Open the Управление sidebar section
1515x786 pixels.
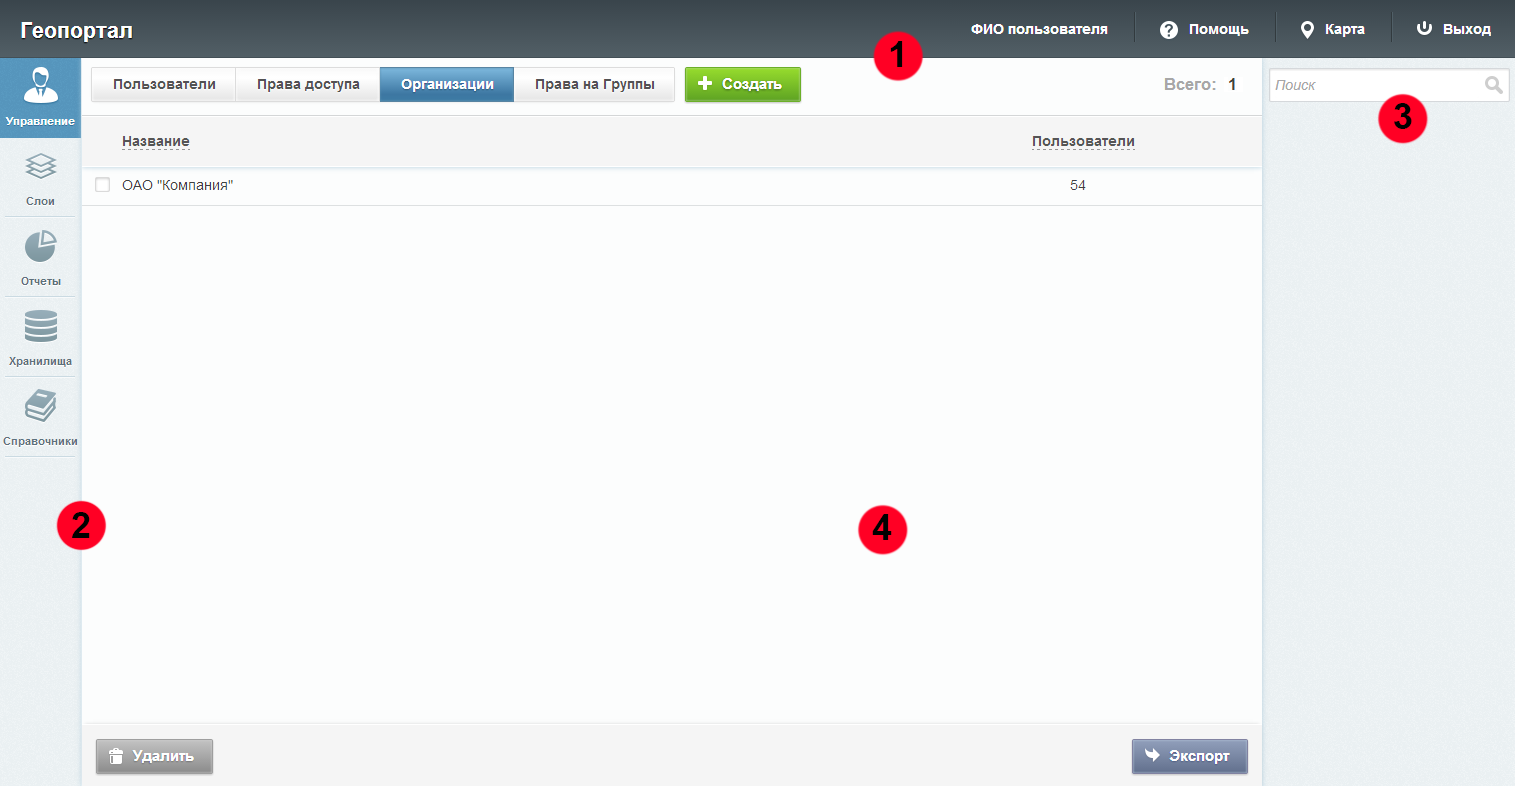pos(40,97)
